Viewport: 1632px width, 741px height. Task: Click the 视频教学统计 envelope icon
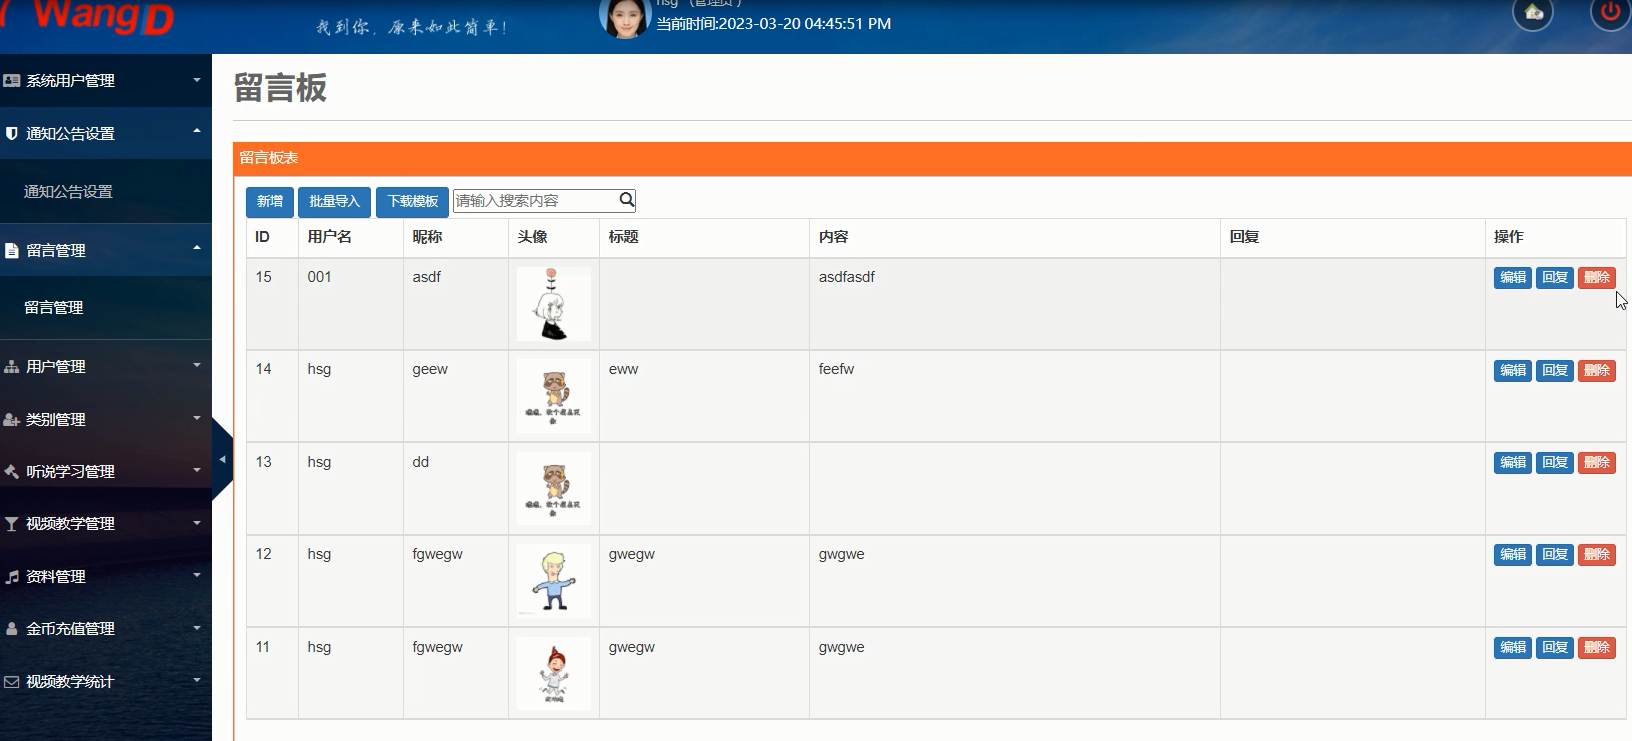12,681
